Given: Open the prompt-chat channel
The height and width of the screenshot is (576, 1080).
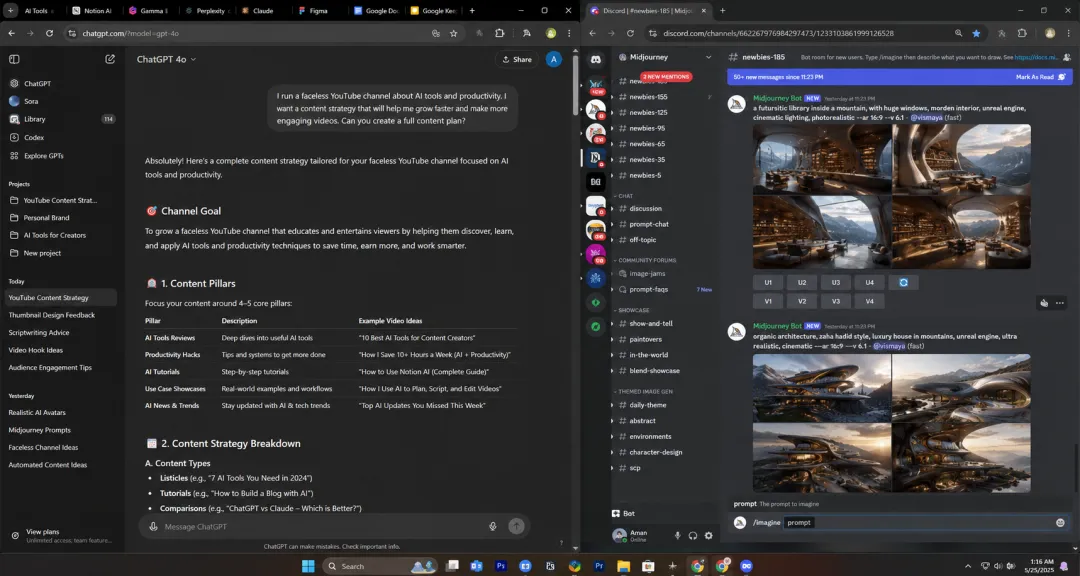Looking at the screenshot, I should (648, 224).
